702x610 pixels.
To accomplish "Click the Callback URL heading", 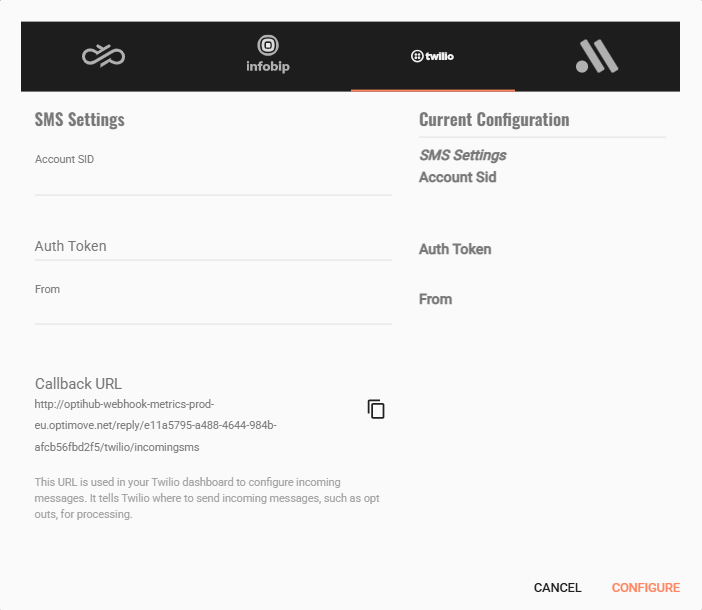I will 78,384.
